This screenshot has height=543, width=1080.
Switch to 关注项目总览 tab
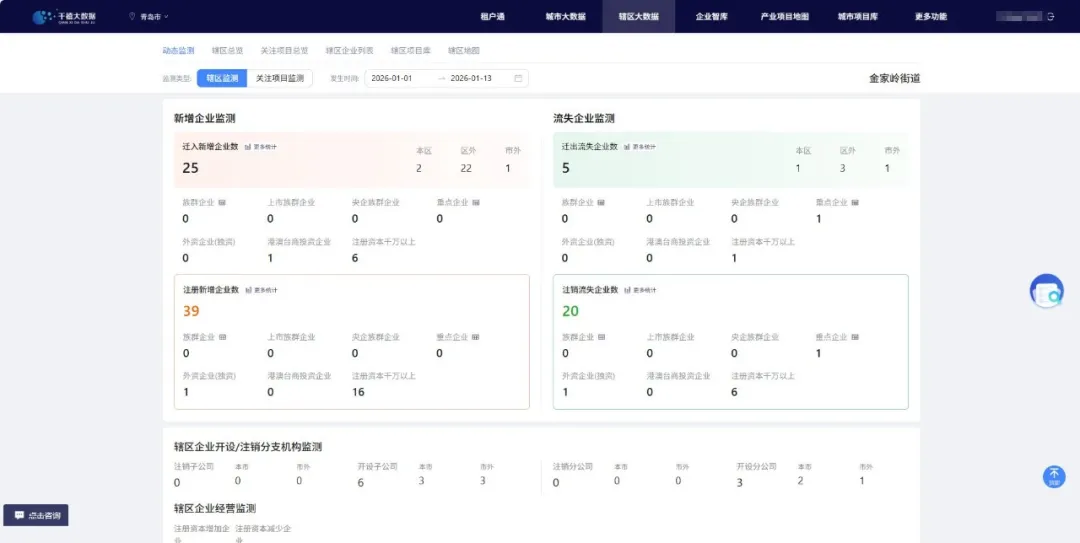[284, 50]
